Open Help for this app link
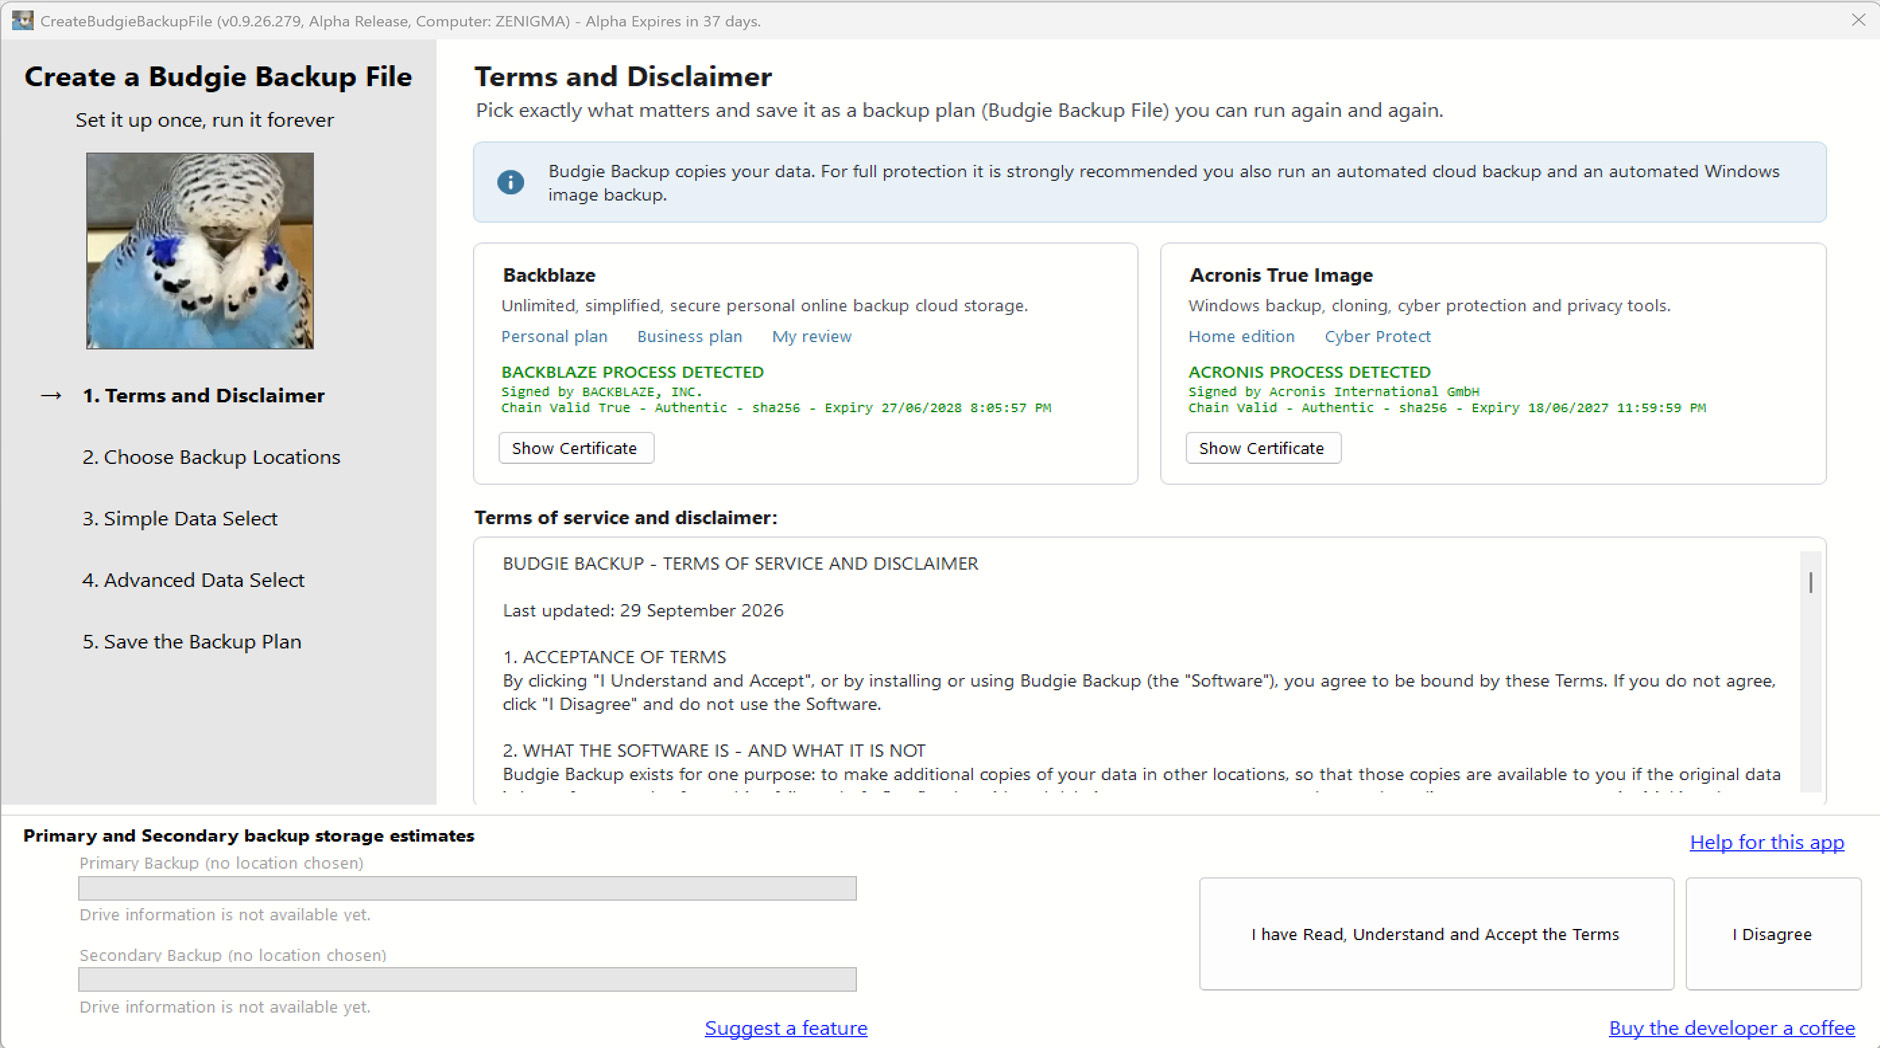This screenshot has width=1880, height=1048. 1767,843
